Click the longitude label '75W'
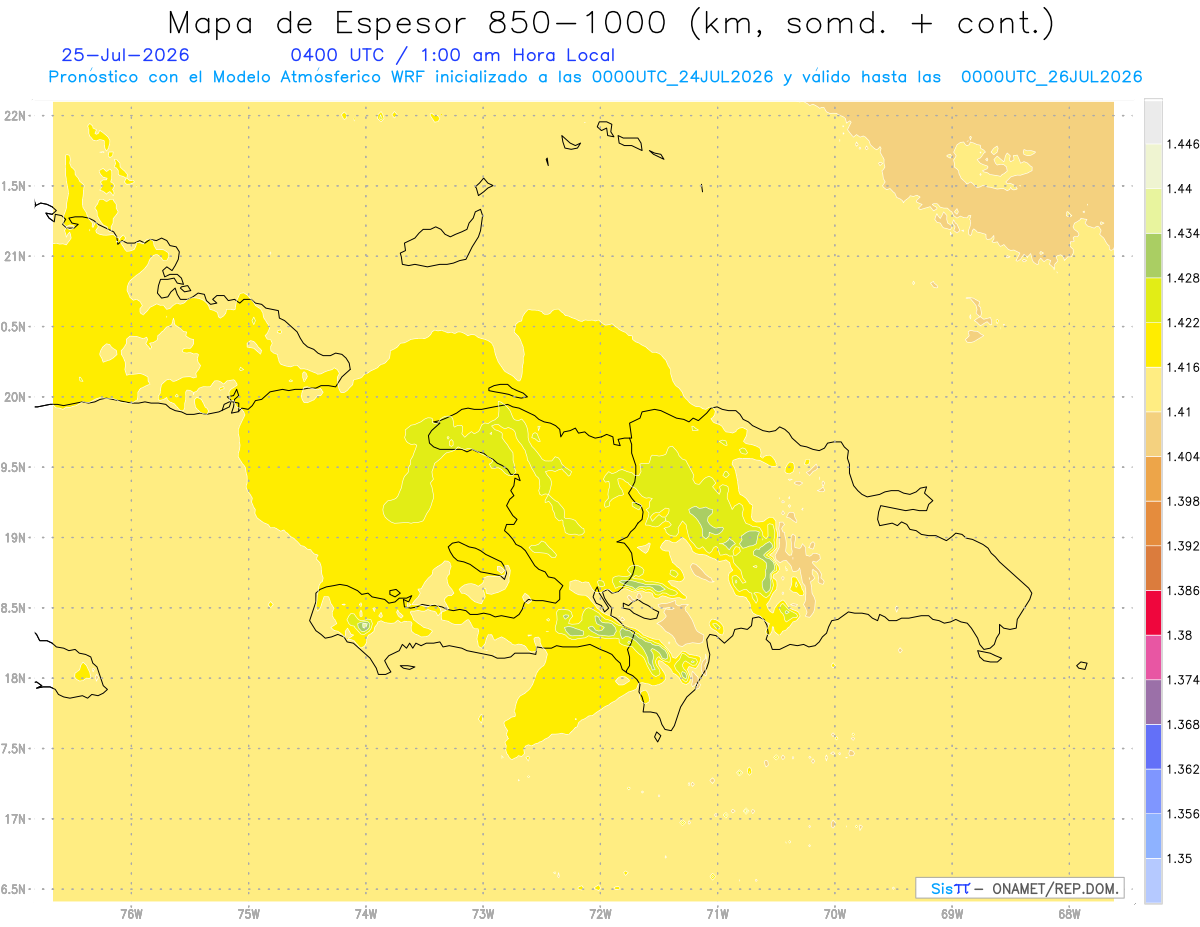 [248, 914]
